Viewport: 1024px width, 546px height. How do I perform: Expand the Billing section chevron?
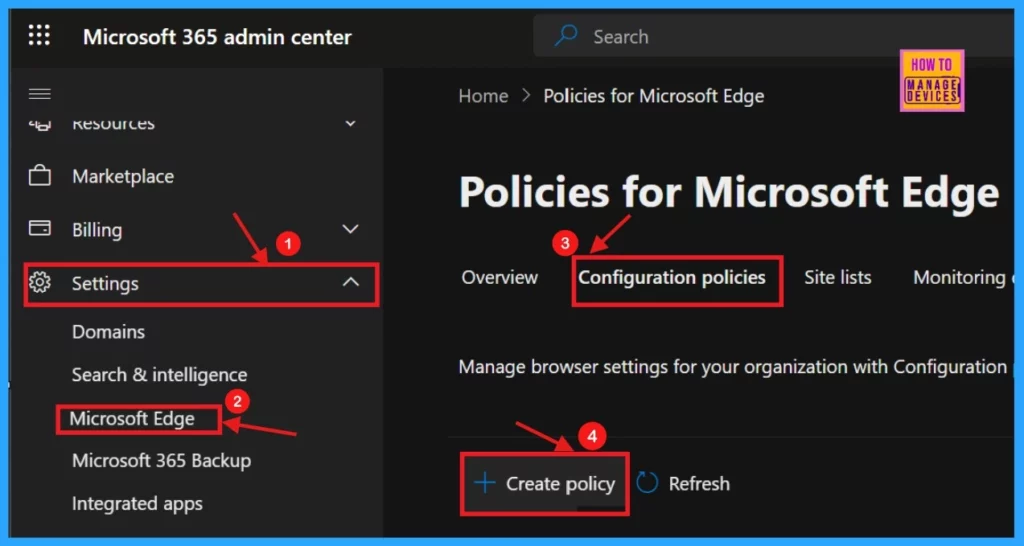point(351,229)
